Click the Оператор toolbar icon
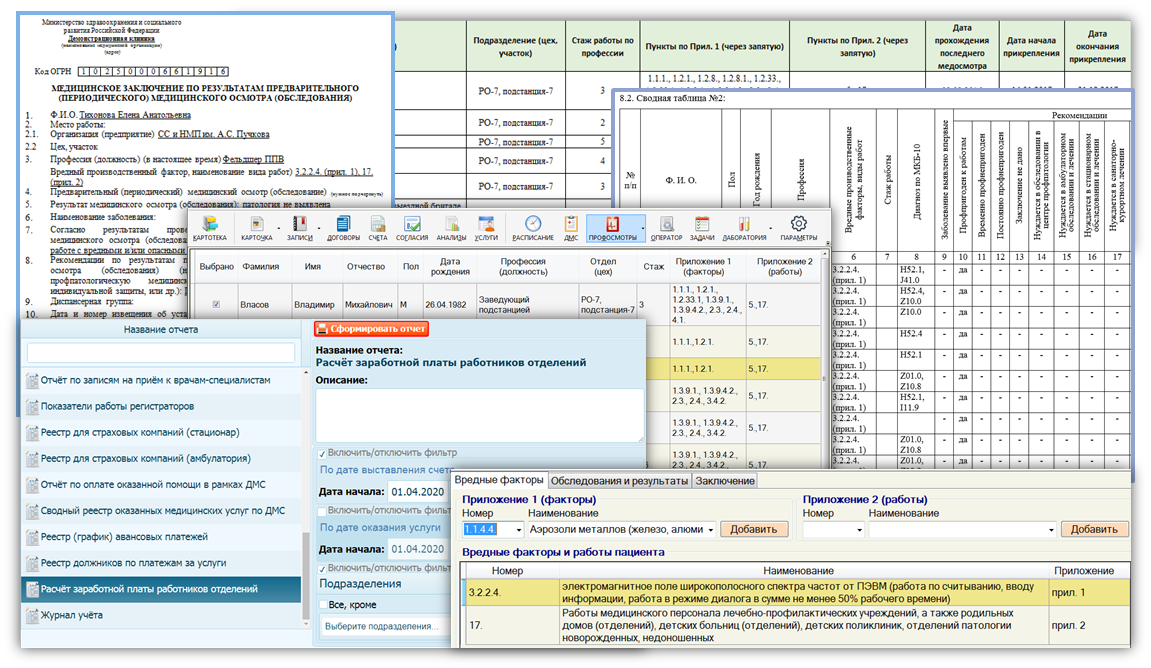 [x=666, y=227]
